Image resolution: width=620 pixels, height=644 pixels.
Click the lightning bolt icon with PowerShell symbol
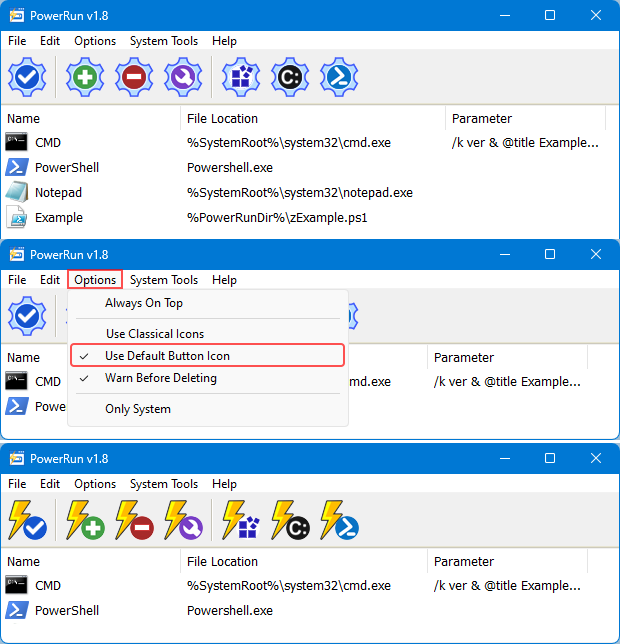click(338, 520)
